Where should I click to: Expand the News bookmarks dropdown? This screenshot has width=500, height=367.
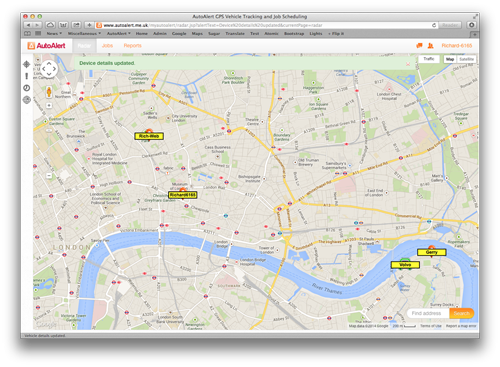click(x=54, y=33)
